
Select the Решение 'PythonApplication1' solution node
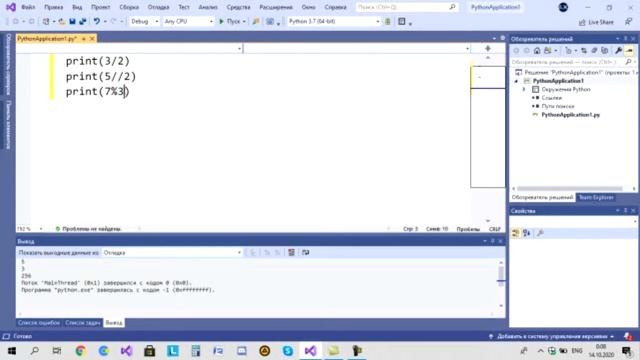tap(575, 72)
